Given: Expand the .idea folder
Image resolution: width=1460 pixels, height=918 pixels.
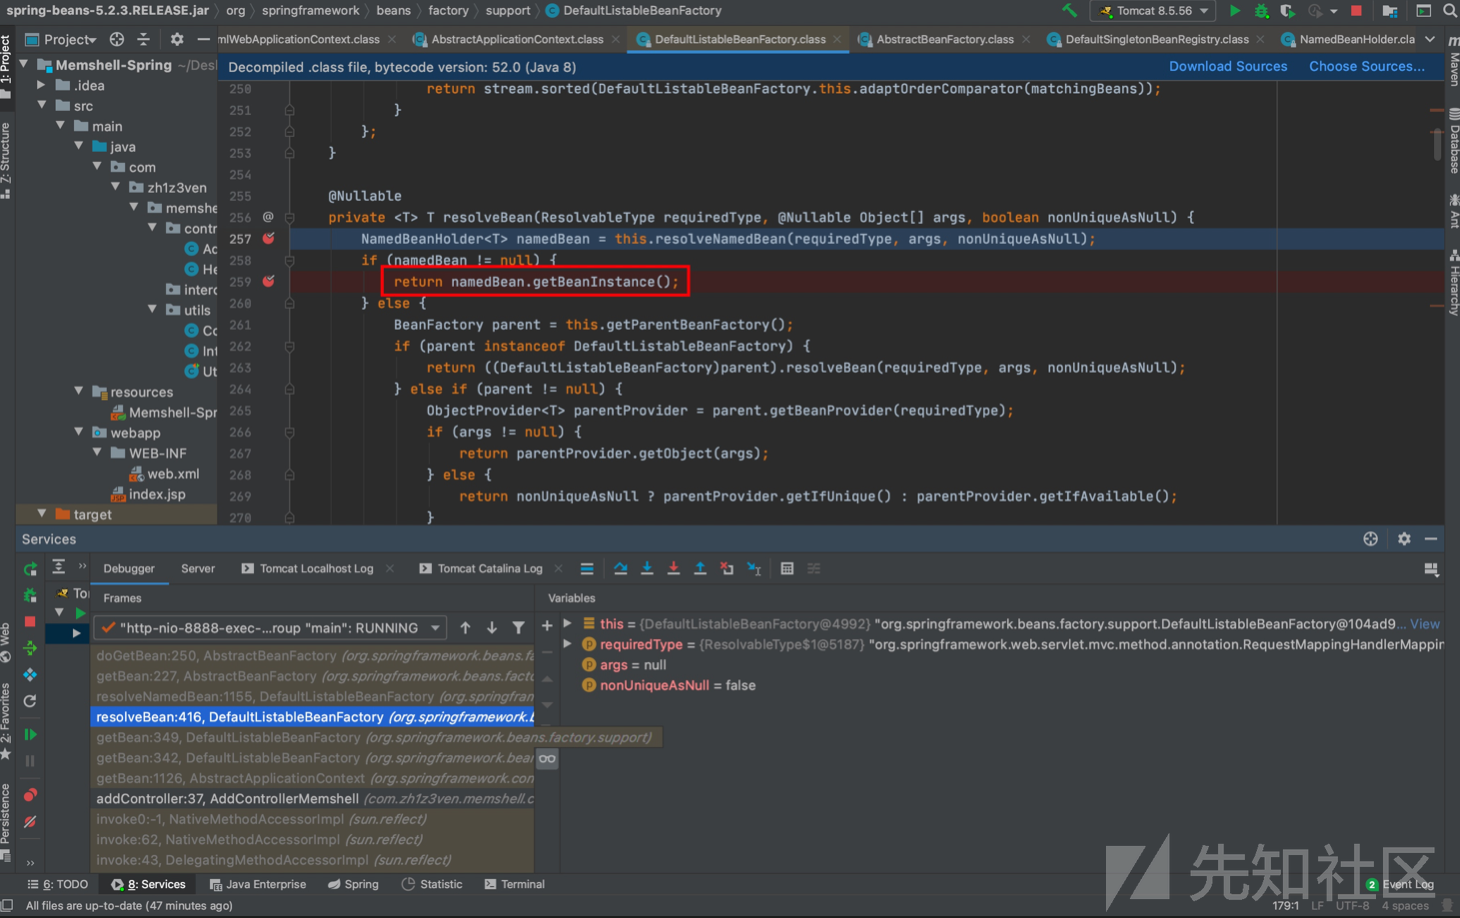Looking at the screenshot, I should point(41,86).
